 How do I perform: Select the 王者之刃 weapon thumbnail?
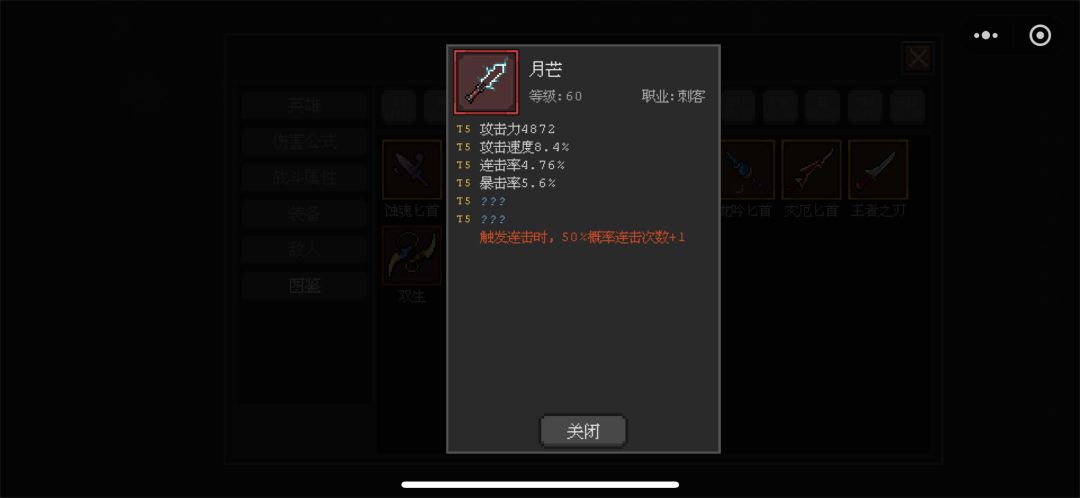tap(878, 169)
